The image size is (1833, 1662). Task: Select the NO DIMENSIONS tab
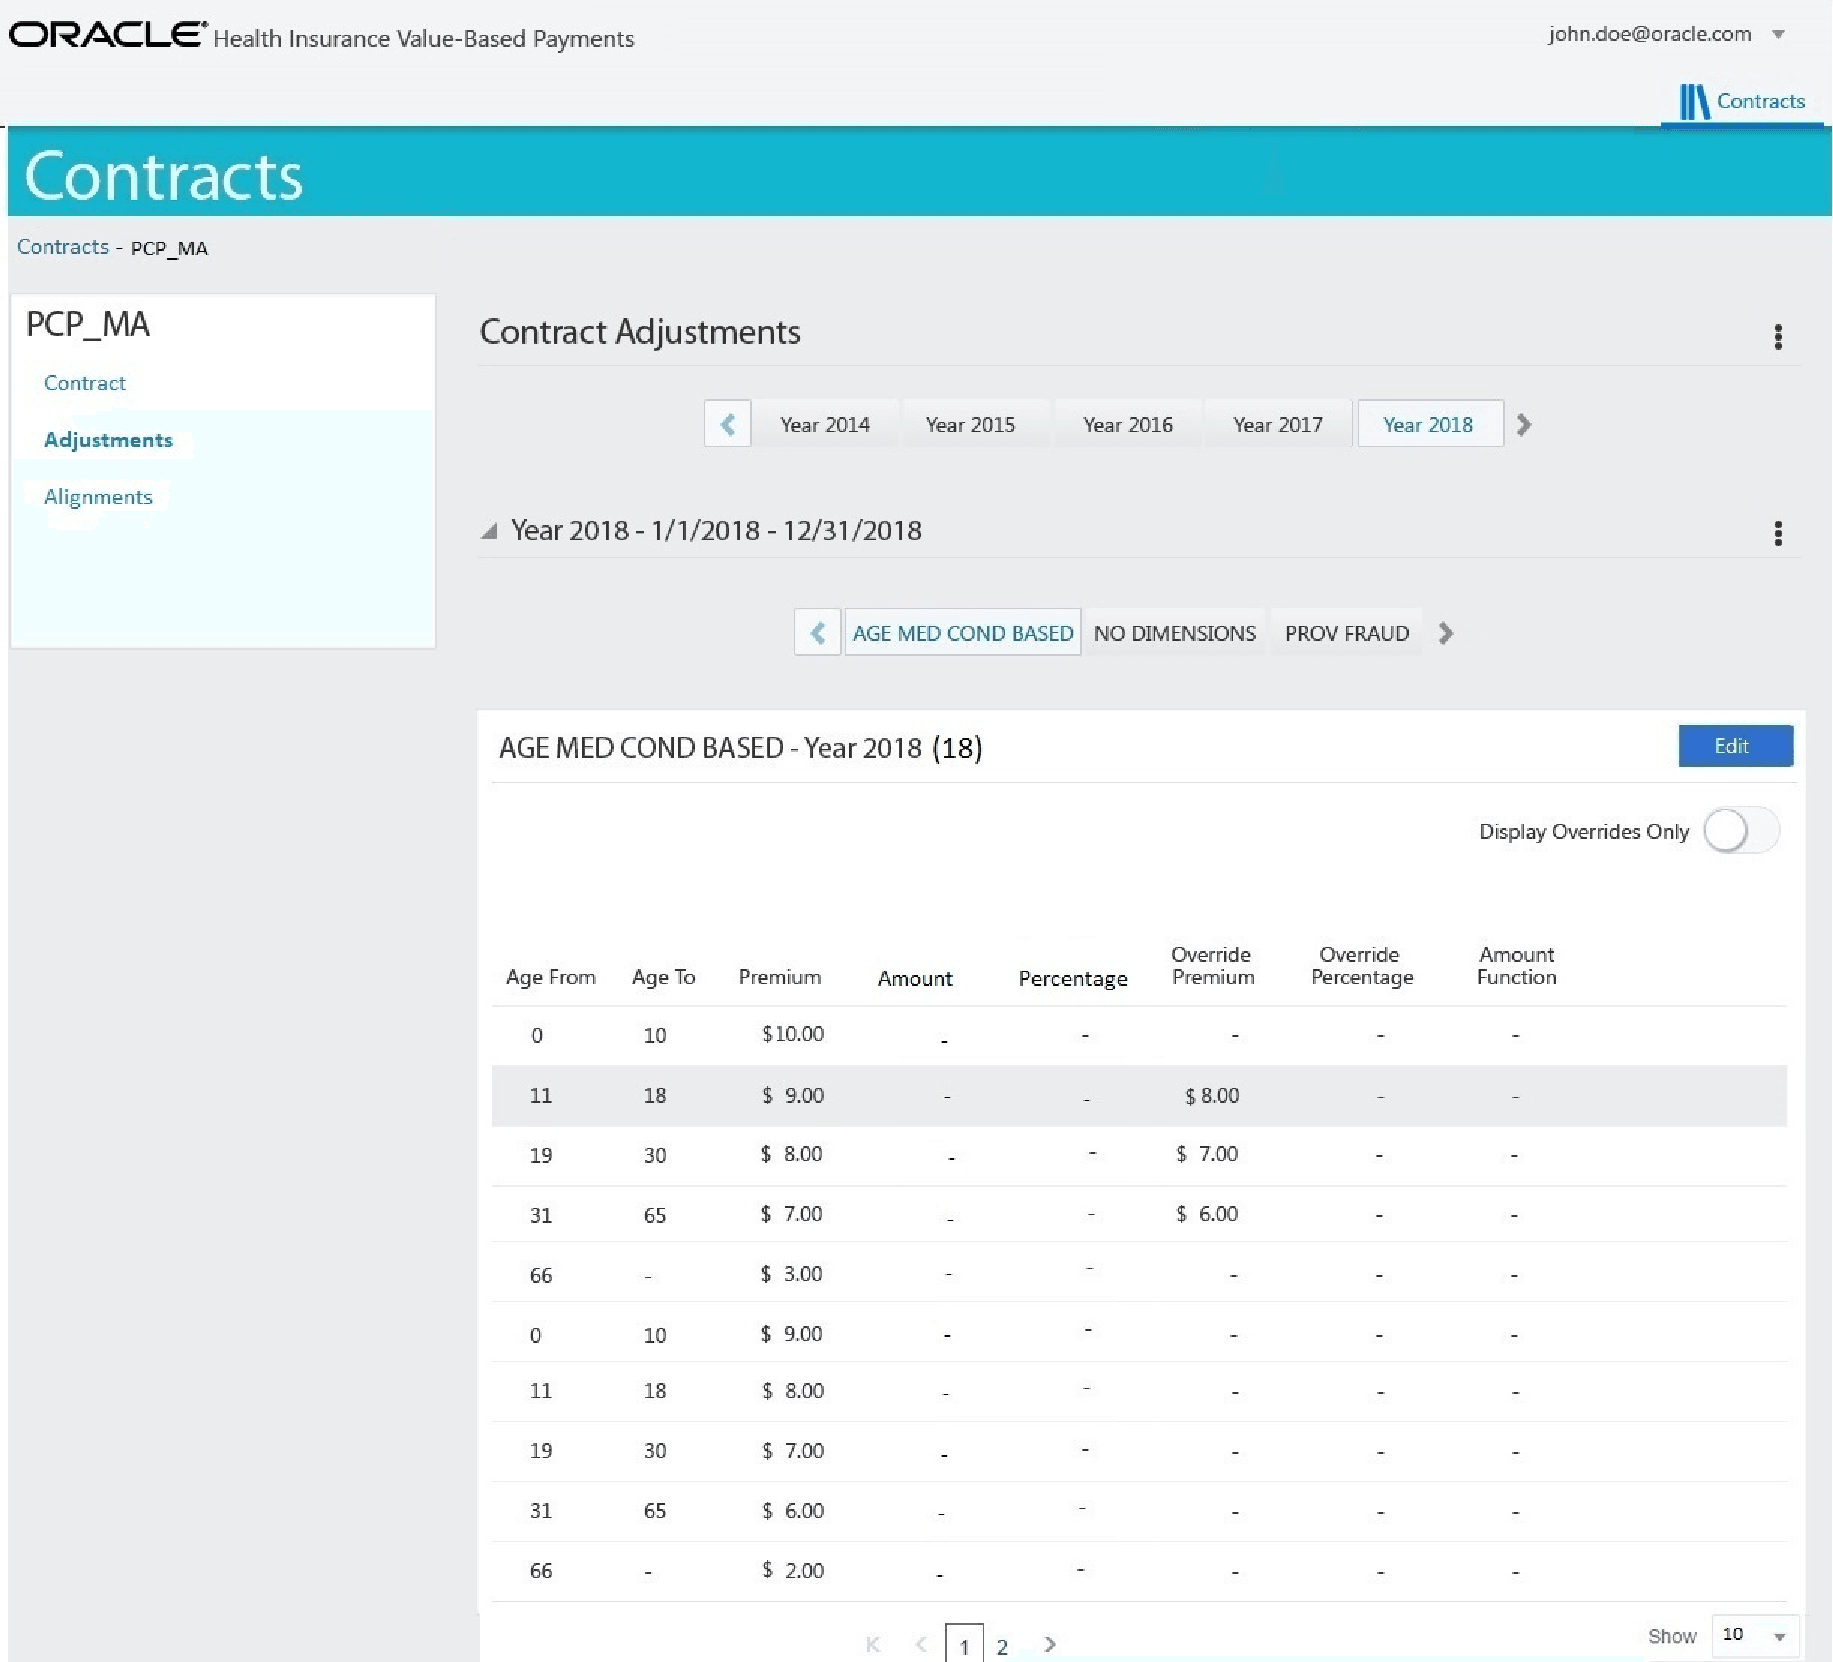tap(1174, 633)
